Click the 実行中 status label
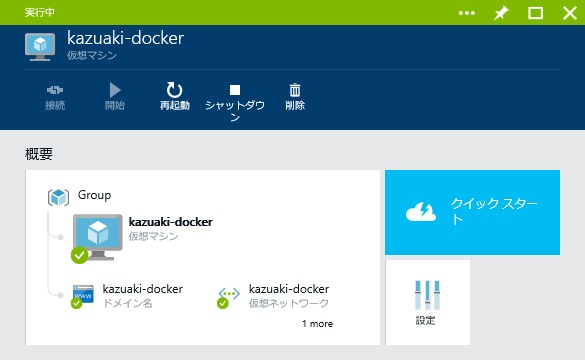The height and width of the screenshot is (360, 585). point(40,12)
